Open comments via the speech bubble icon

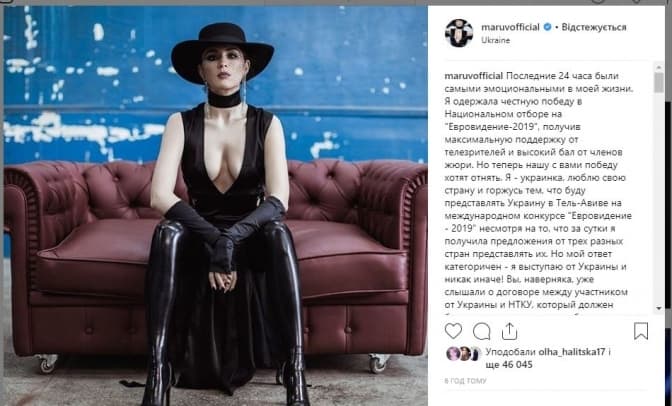[x=482, y=331]
